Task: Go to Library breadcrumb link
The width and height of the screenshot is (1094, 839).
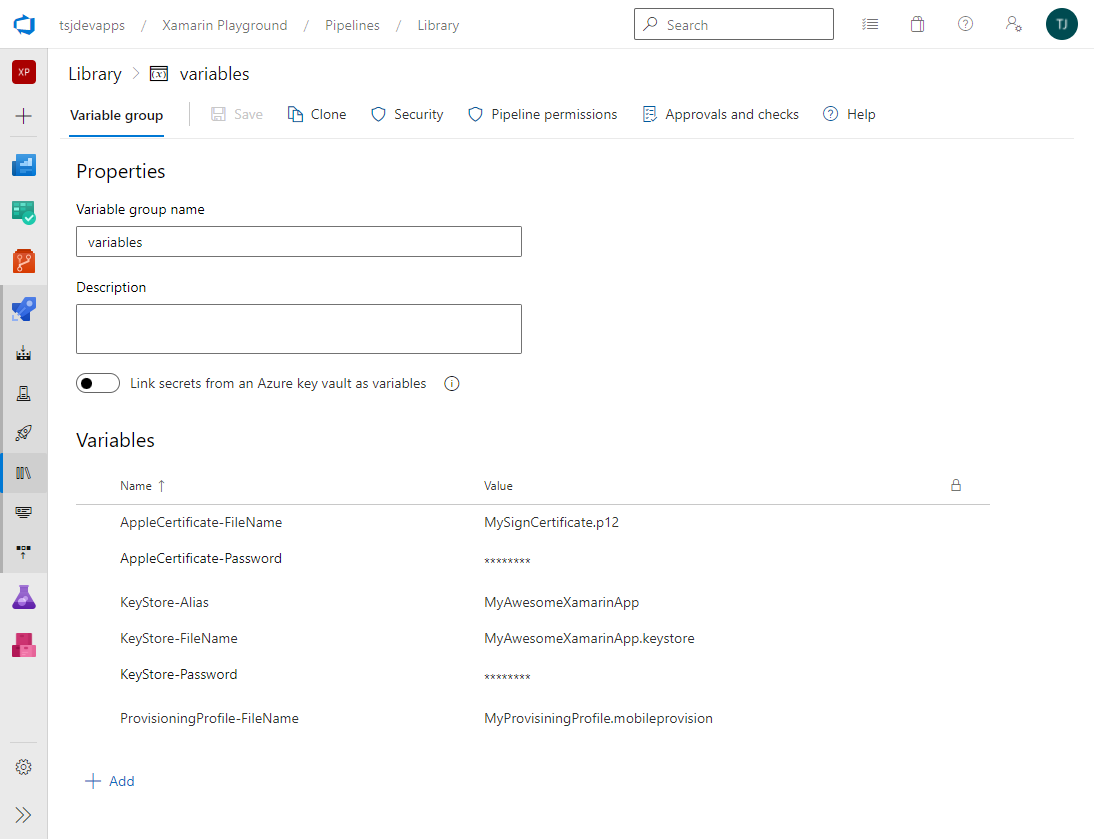Action: coord(94,74)
